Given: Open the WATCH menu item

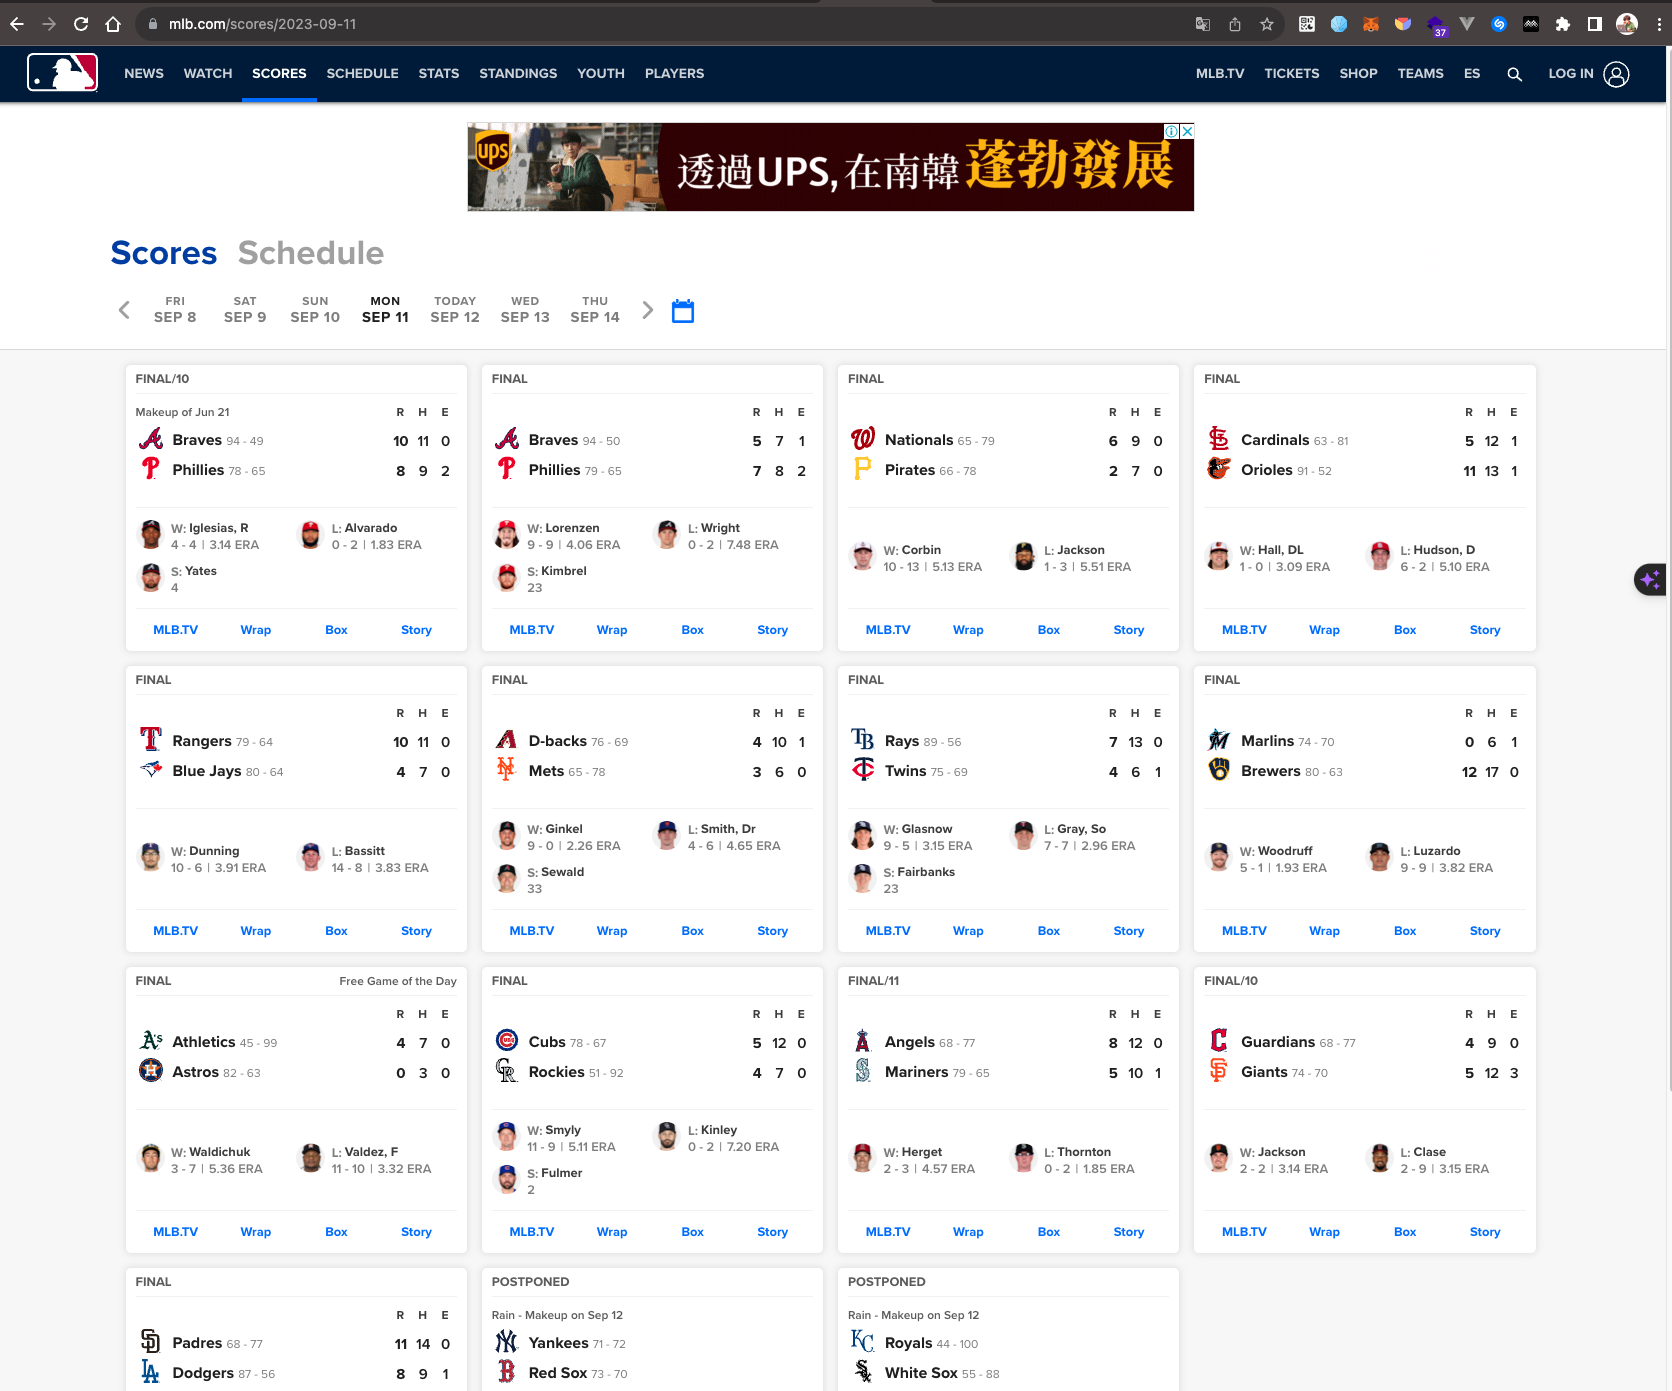Looking at the screenshot, I should (208, 74).
